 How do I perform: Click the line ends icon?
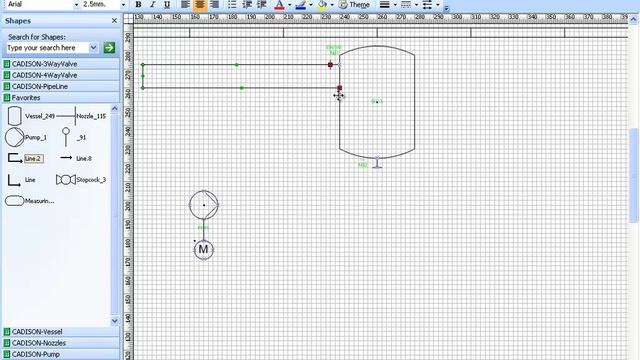(x=427, y=4)
